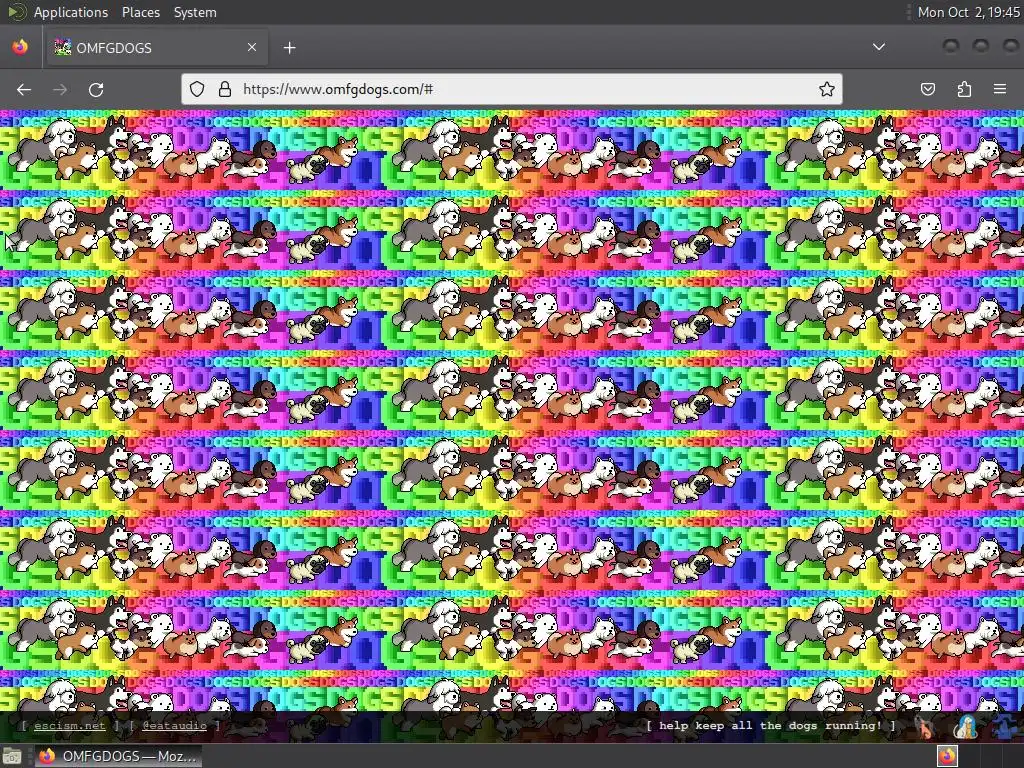Image resolution: width=1024 pixels, height=768 pixels.
Task: Click the blue dog icon in footer
Action: 1006,726
